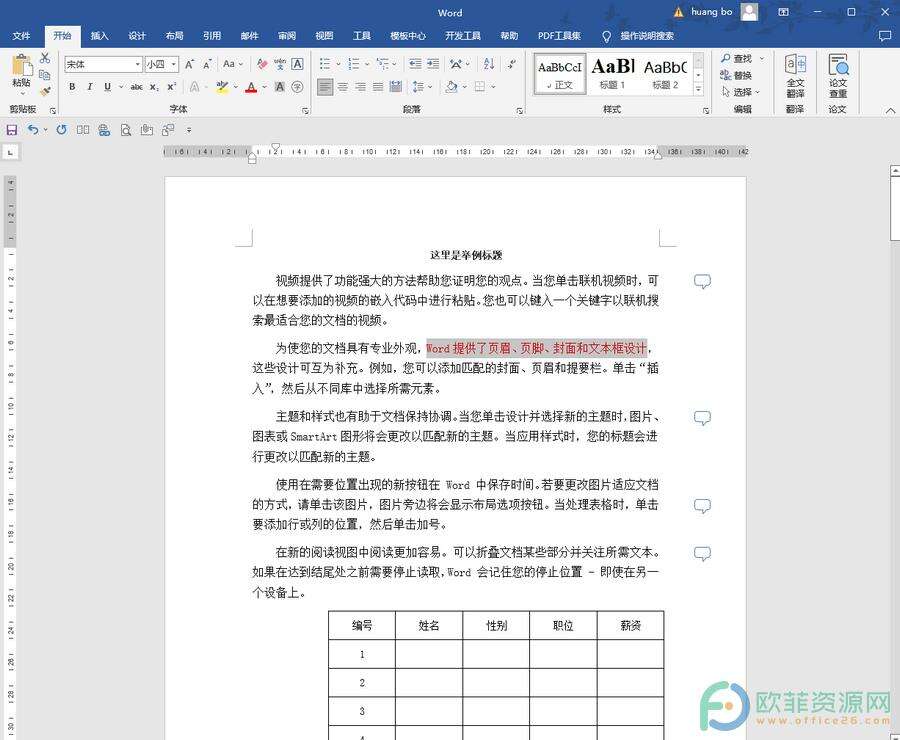900x740 pixels.
Task: Switch to the 插入 (Insert) tab
Action: [99, 36]
